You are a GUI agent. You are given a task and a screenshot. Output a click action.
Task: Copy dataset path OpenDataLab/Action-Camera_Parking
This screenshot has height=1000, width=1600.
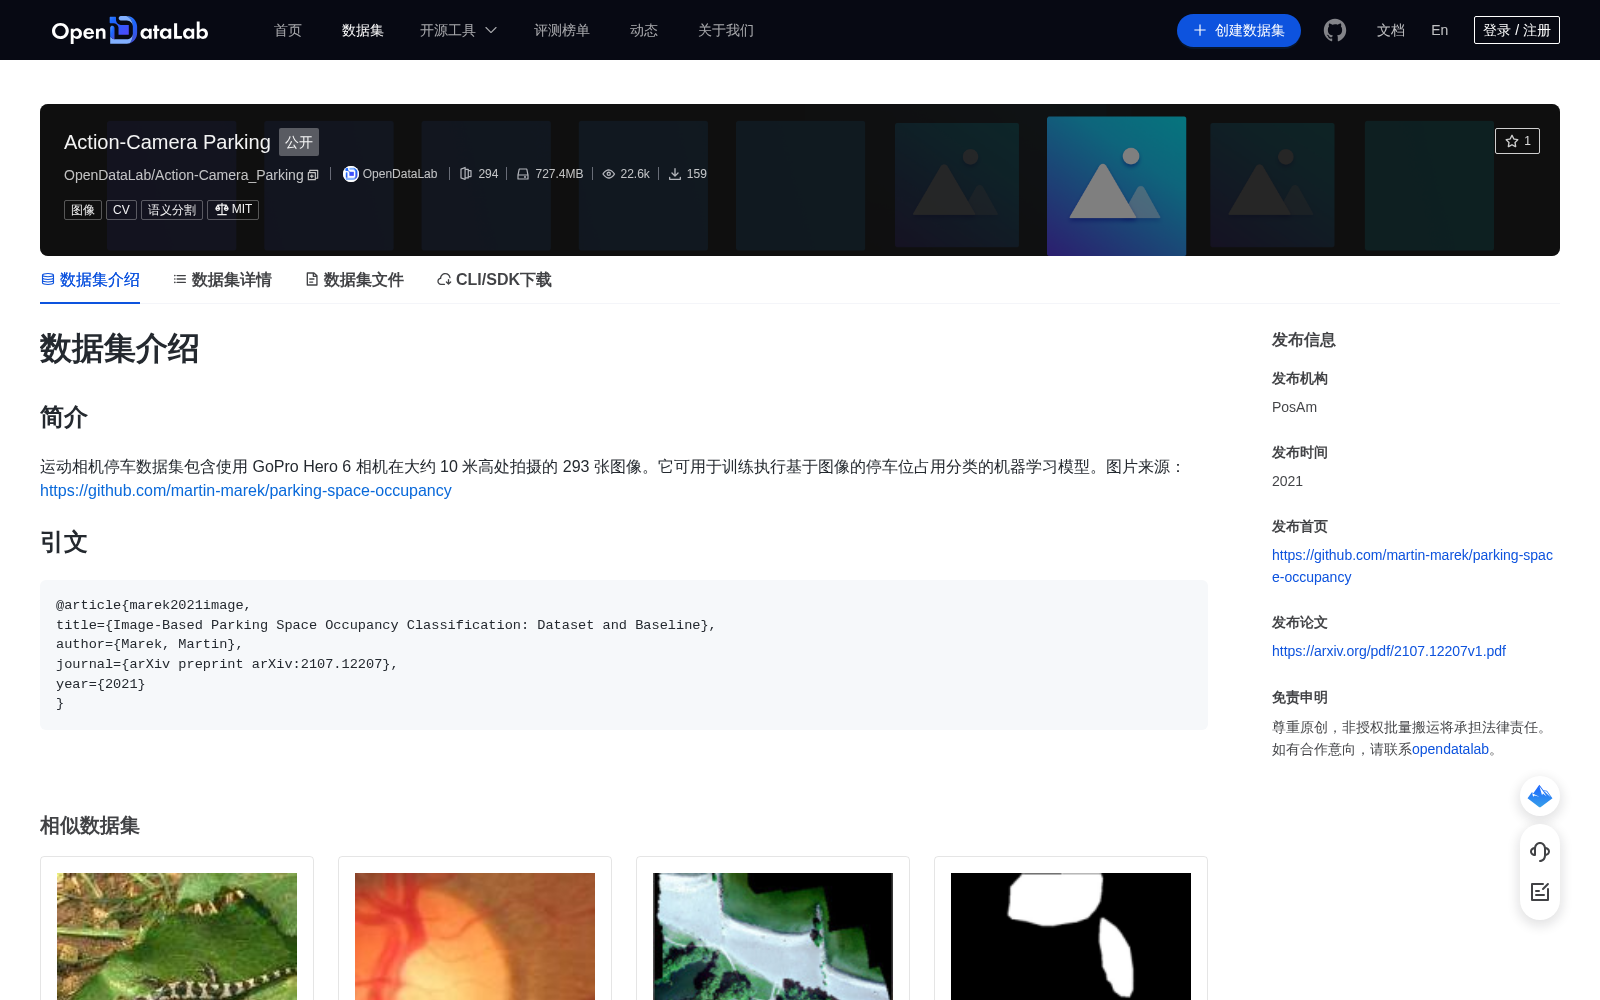(313, 175)
